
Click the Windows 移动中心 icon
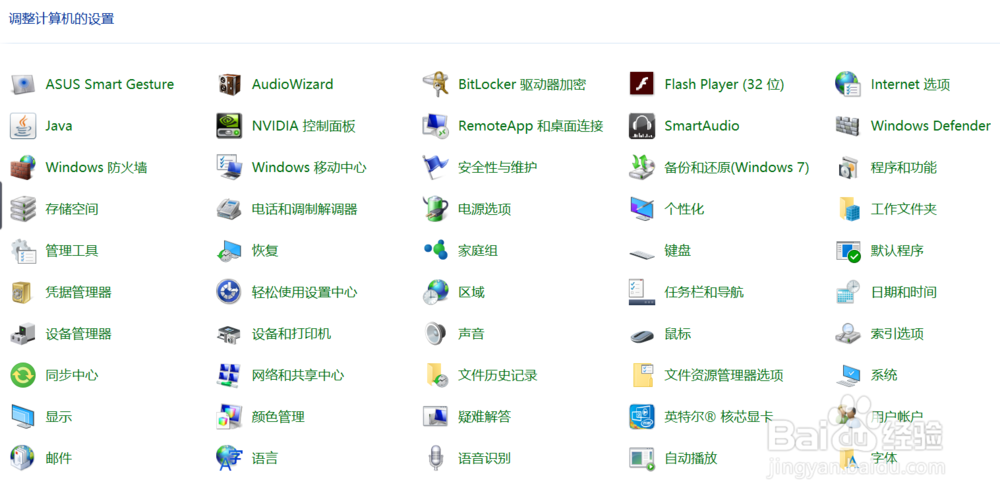point(229,167)
